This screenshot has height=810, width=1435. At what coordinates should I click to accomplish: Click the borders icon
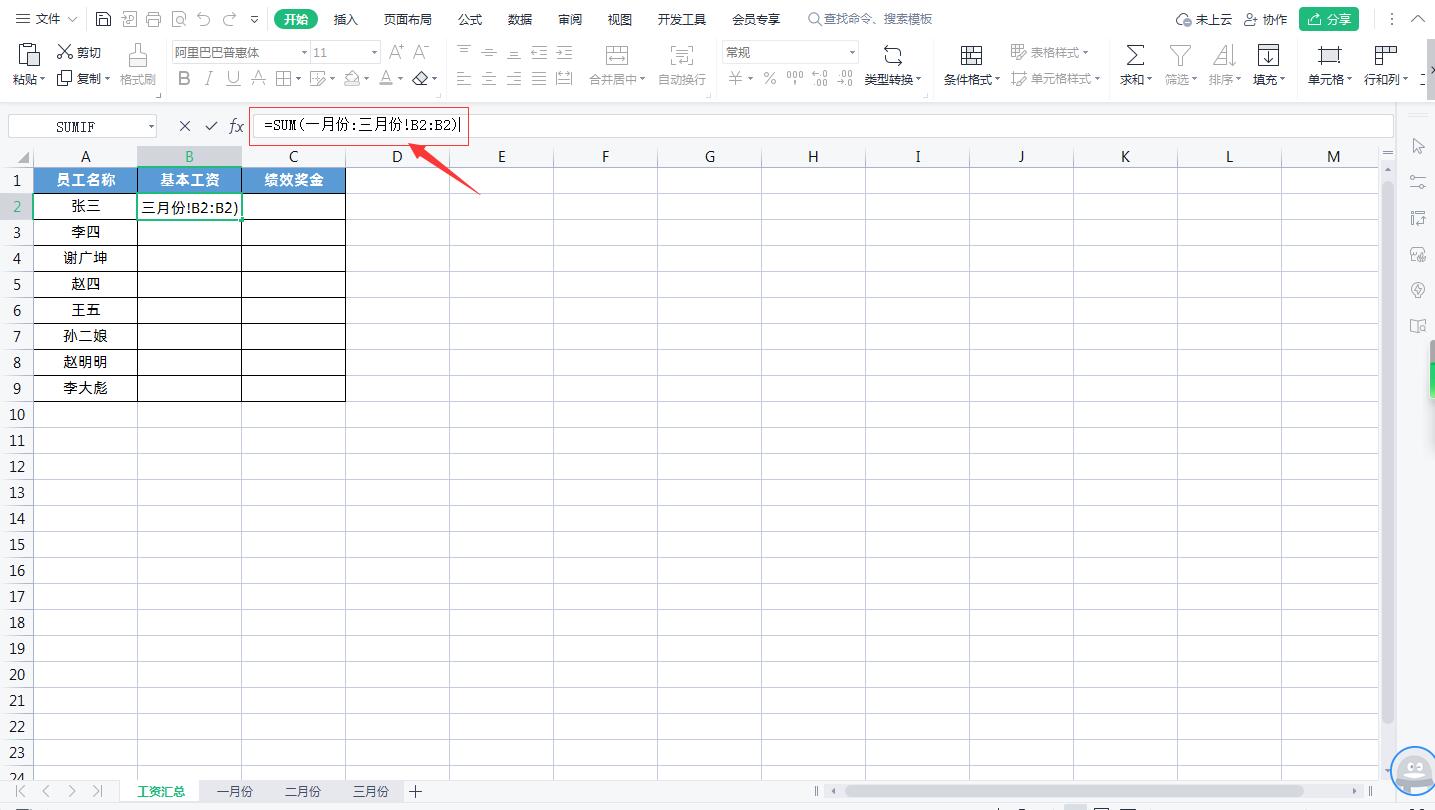283,78
